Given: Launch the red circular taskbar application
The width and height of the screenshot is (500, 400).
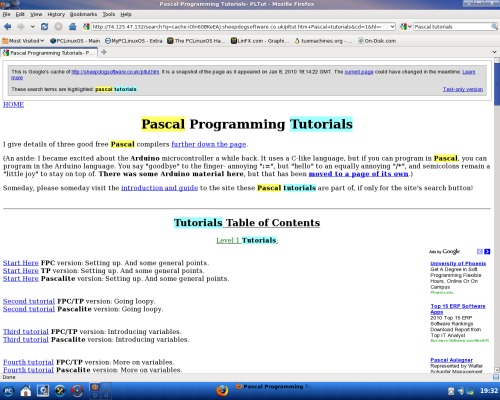Looking at the screenshot, I should (x=77, y=391).
